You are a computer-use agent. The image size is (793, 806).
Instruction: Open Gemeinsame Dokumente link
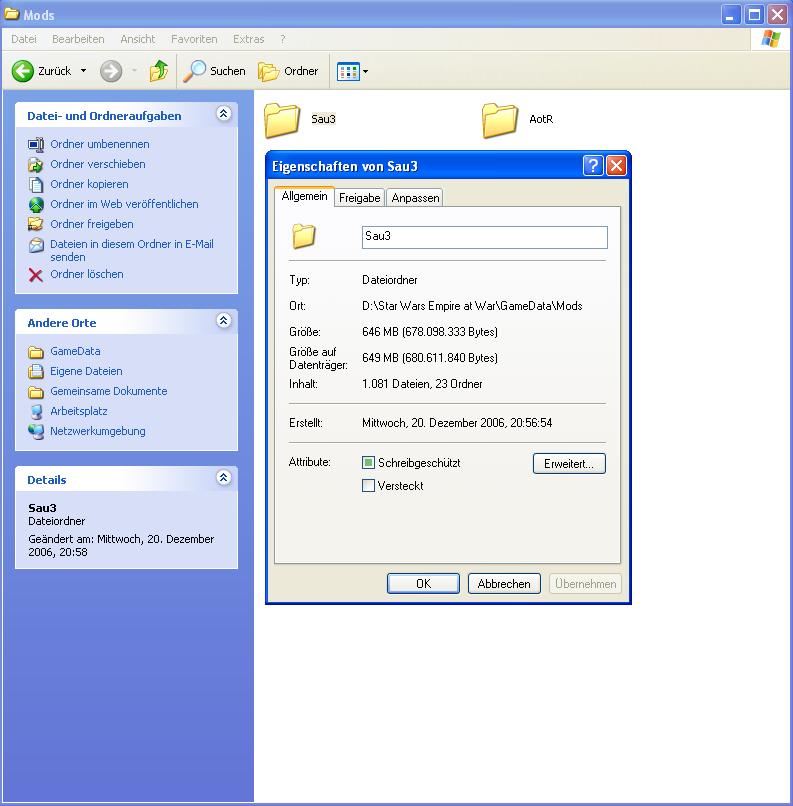(109, 391)
